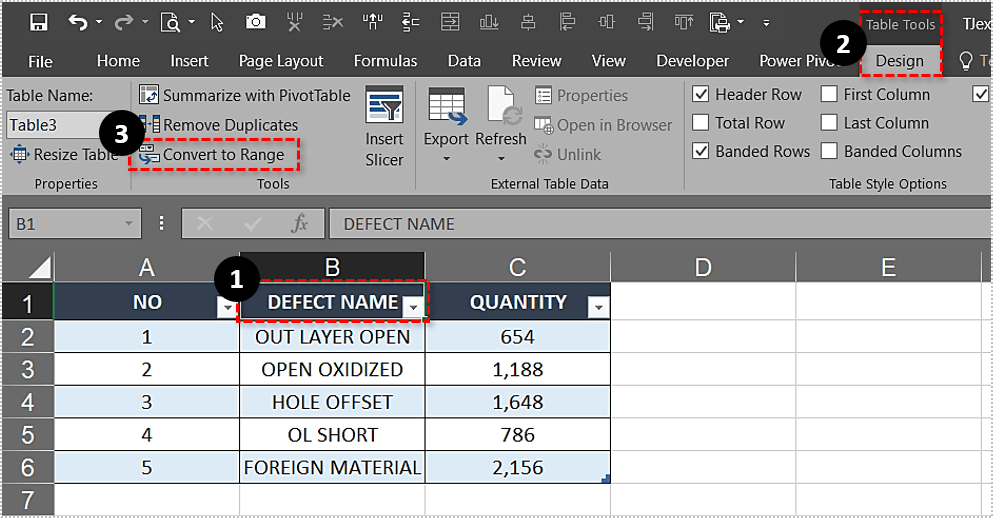Click the Print Preview magnifier icon
Screen dimensions: 993x518
click(x=170, y=22)
